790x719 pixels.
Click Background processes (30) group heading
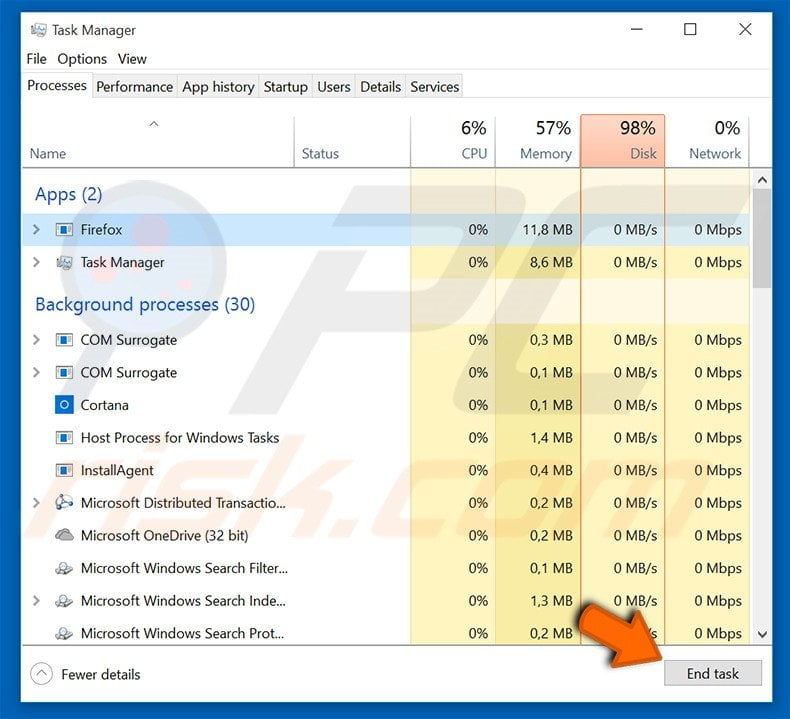(x=145, y=304)
